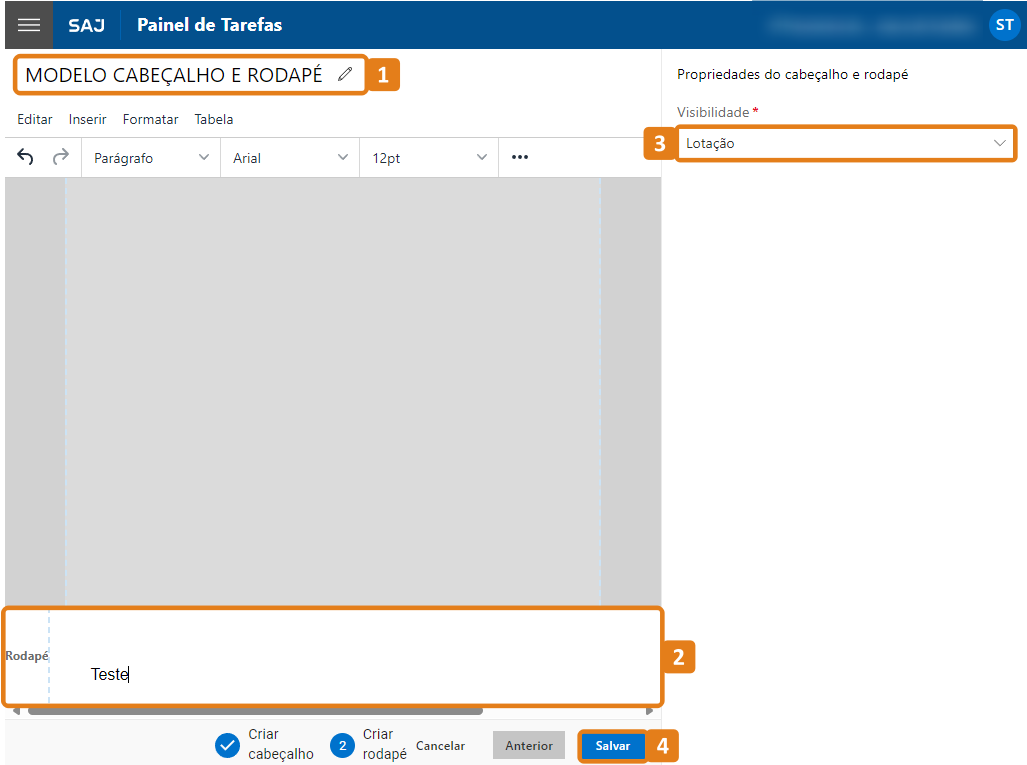
Task: Click the pencil icon to edit title
Action: tap(345, 74)
